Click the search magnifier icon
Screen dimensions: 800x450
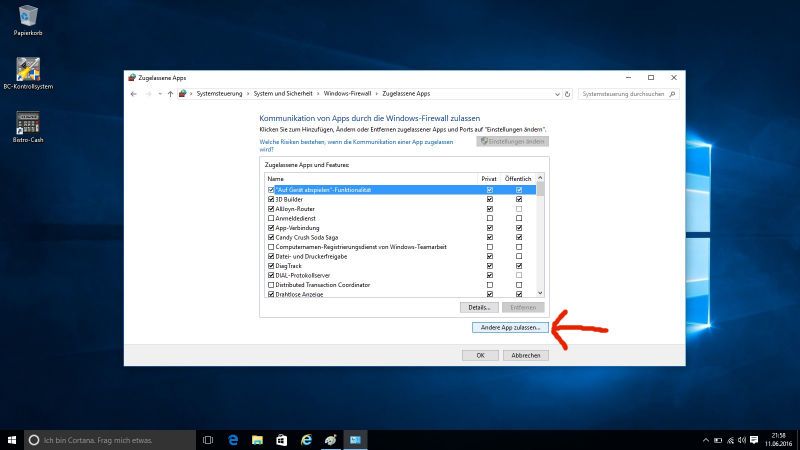click(x=672, y=94)
